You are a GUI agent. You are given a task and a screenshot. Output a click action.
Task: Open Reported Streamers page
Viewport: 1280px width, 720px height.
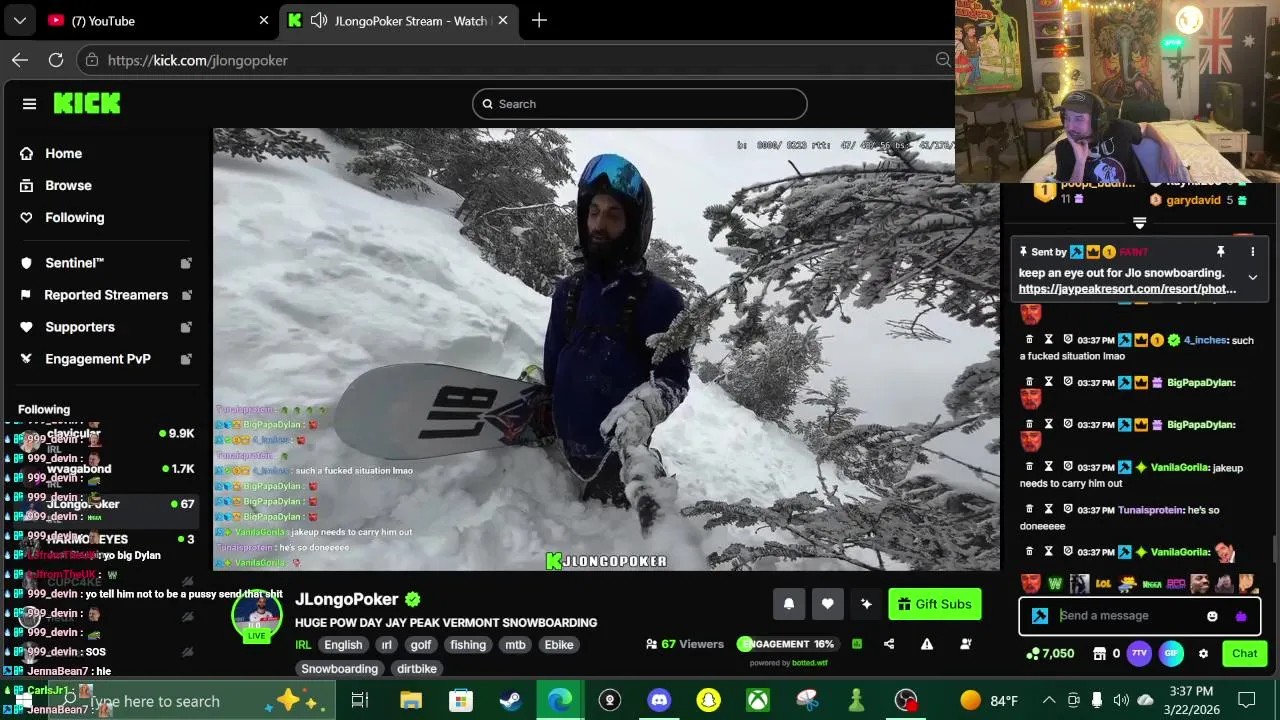coord(105,295)
